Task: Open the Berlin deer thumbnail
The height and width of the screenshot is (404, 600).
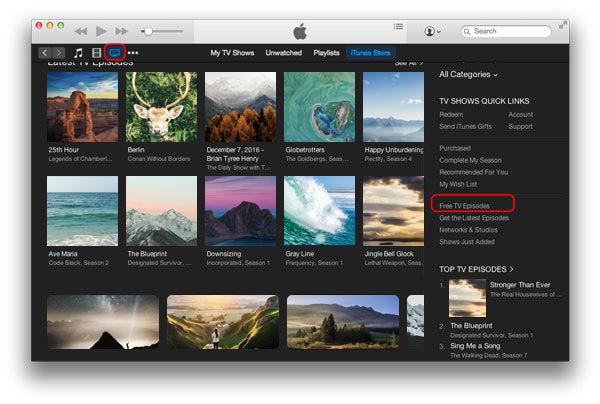Action: [161, 107]
